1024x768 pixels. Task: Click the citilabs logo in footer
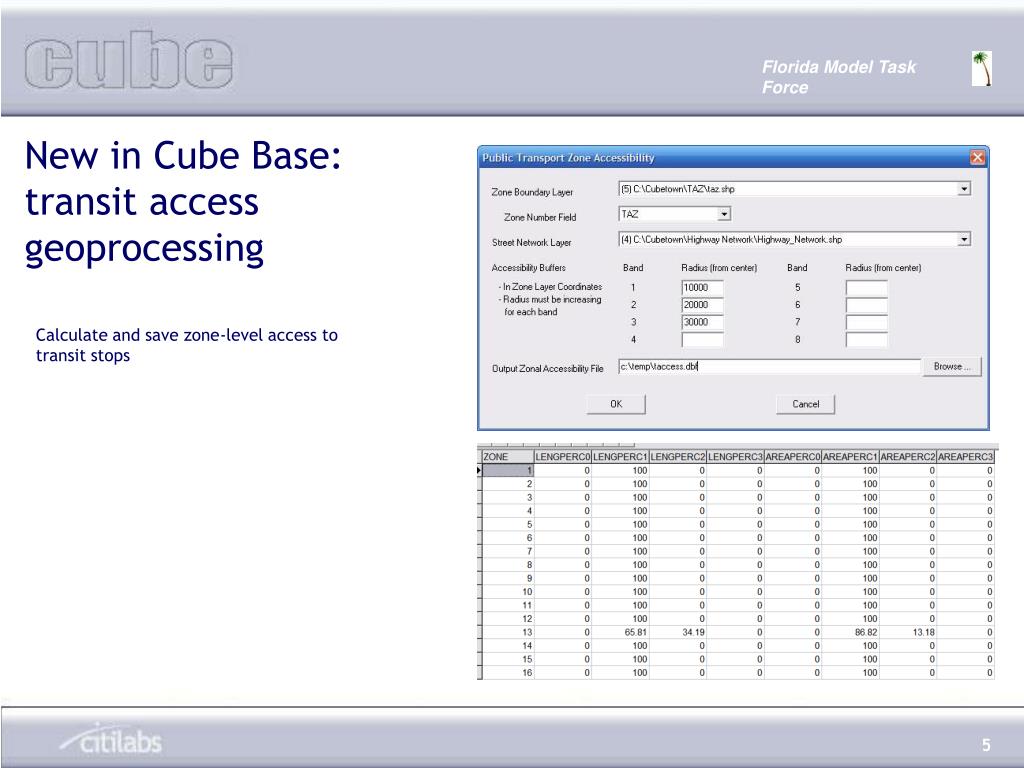pyautogui.click(x=111, y=739)
